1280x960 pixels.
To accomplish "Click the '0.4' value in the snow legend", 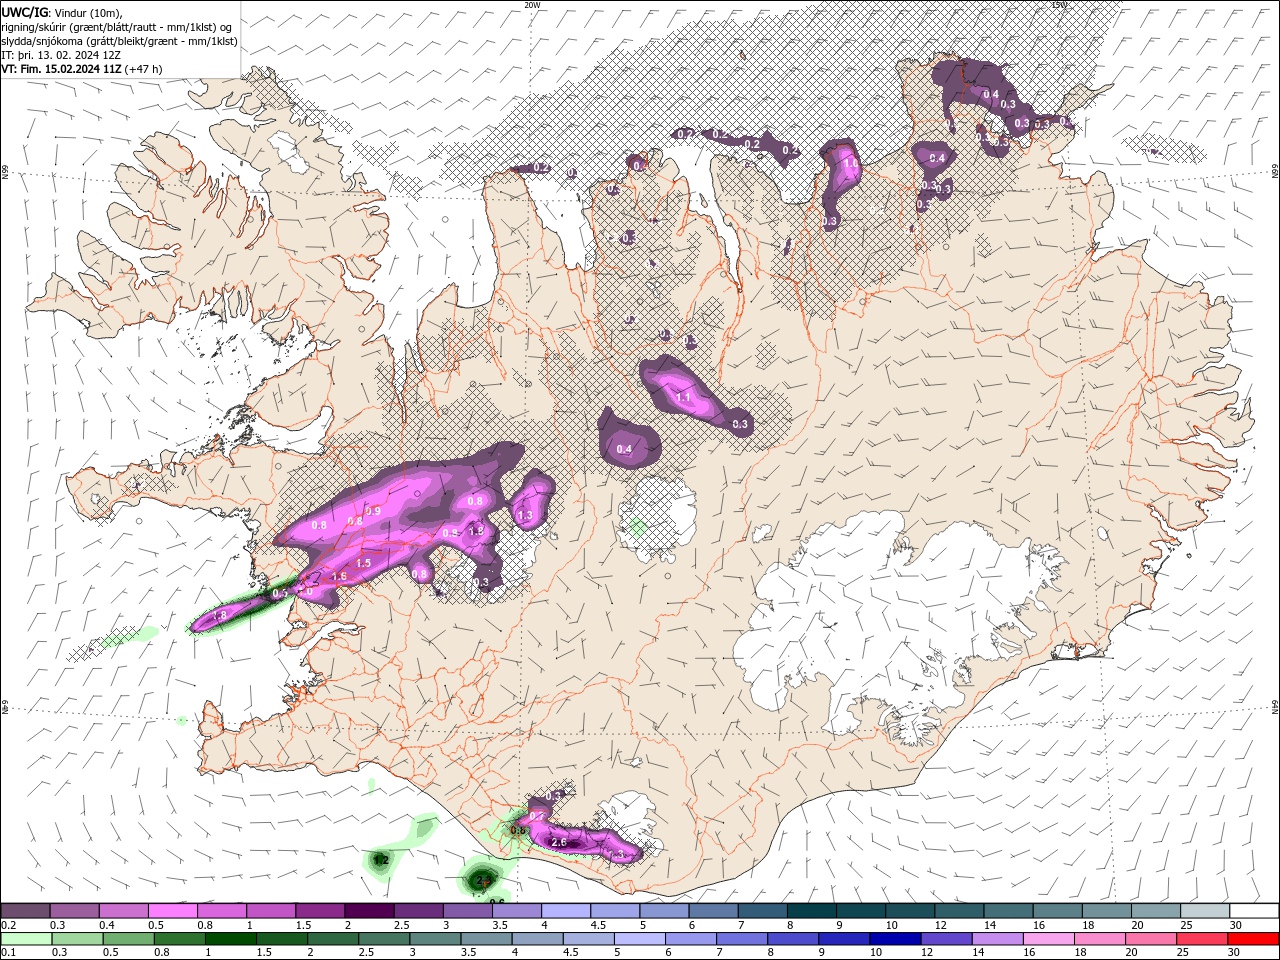I will [x=106, y=925].
